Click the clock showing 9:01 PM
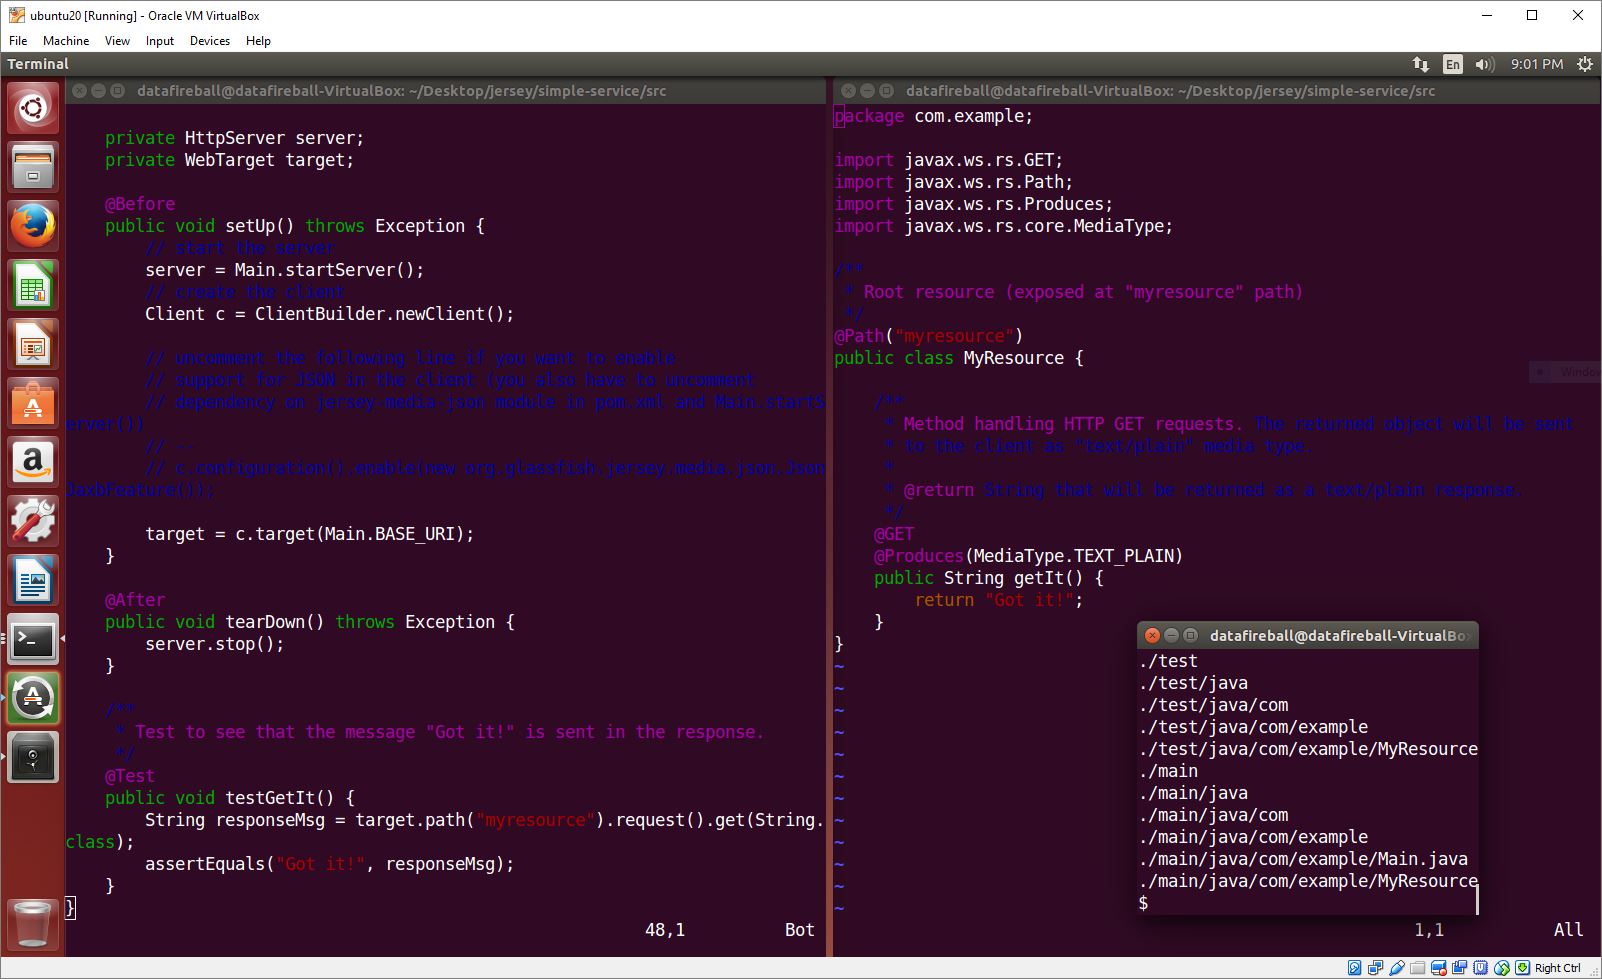The image size is (1602, 979). [1536, 63]
